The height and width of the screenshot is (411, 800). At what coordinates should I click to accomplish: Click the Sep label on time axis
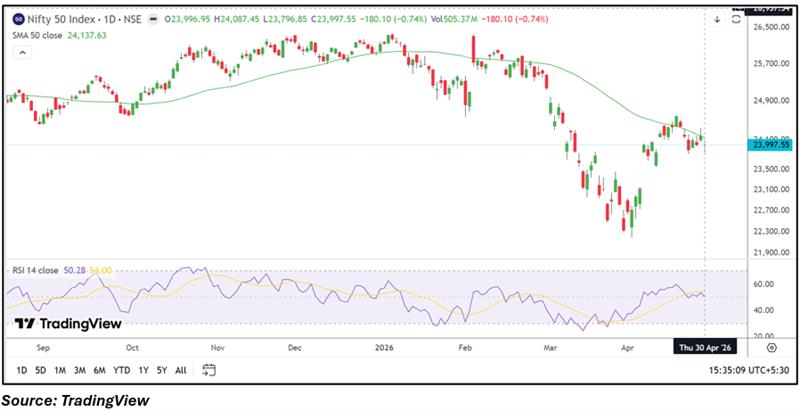pyautogui.click(x=42, y=348)
